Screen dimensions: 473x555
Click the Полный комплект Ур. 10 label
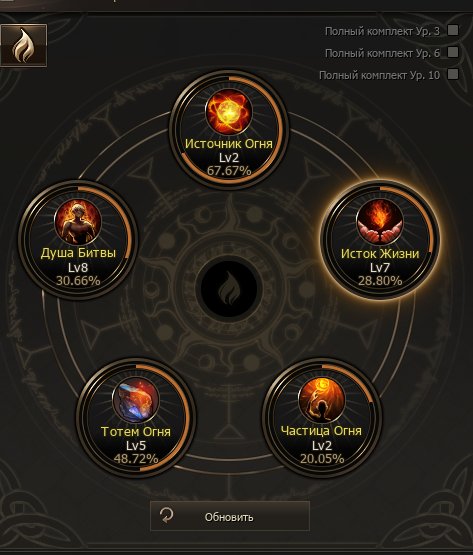click(380, 75)
